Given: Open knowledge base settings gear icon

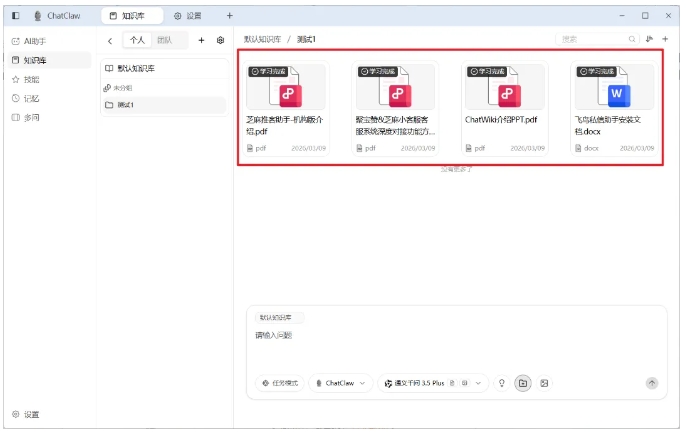Looking at the screenshot, I should (220, 40).
